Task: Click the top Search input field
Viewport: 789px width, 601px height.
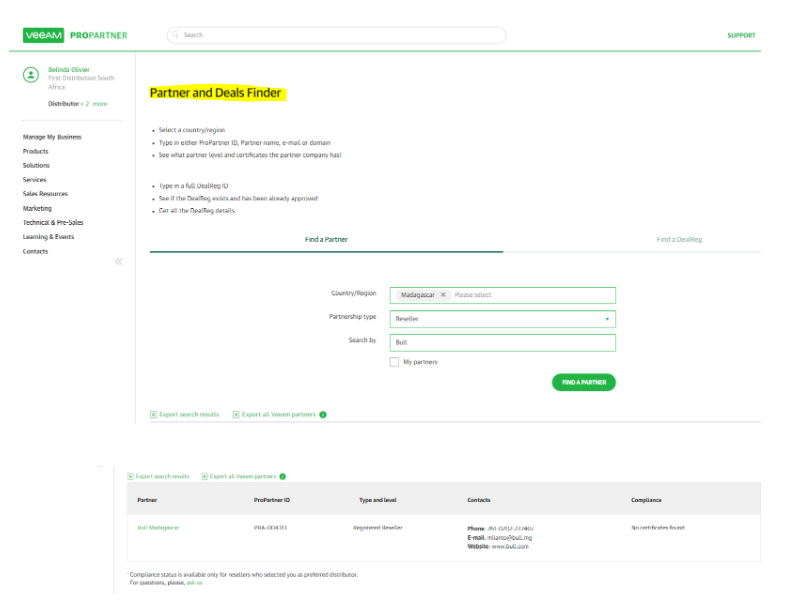Action: point(337,35)
